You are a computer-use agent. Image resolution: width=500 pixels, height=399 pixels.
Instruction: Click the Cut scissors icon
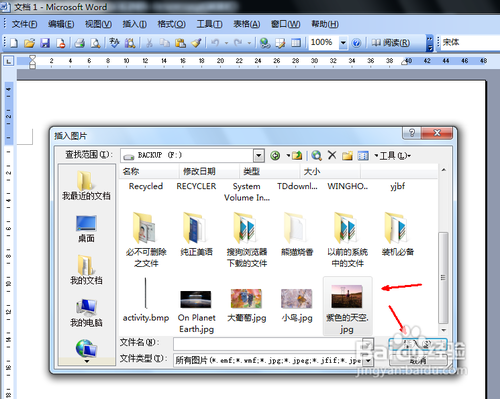click(149, 43)
